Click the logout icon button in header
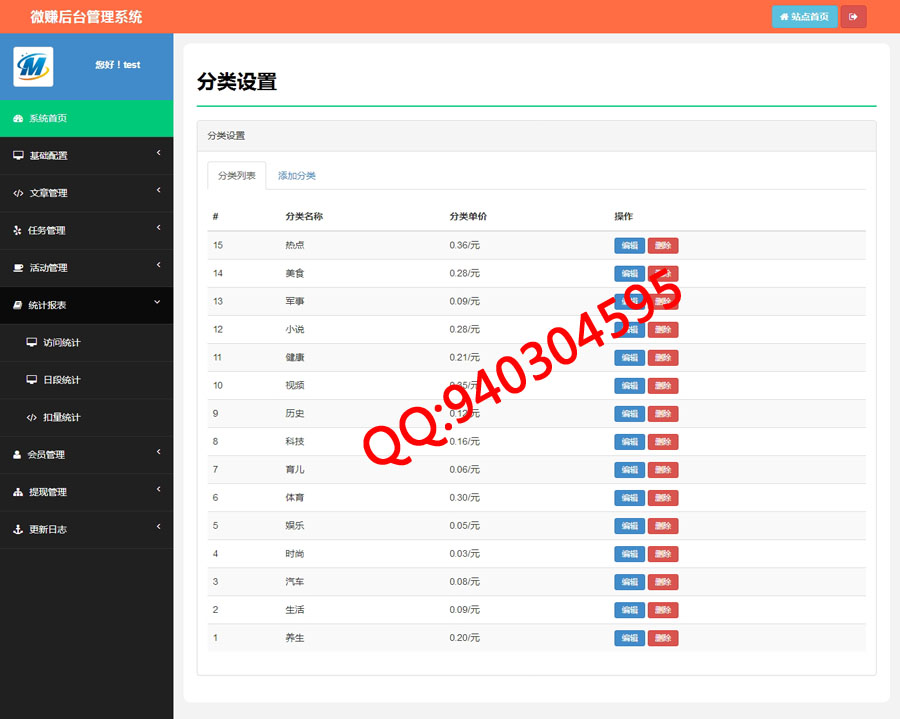900x719 pixels. [853, 17]
